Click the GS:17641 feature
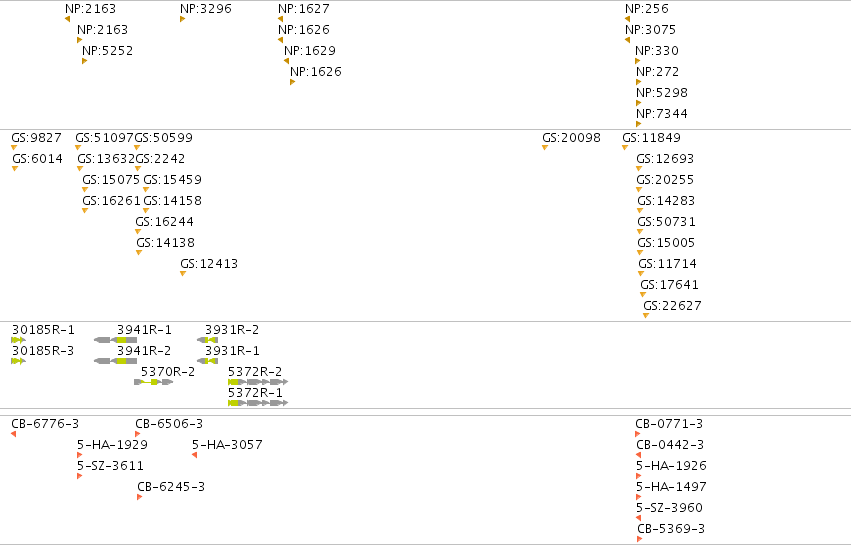Image resolution: width=851 pixels, height=545 pixels. point(643,295)
